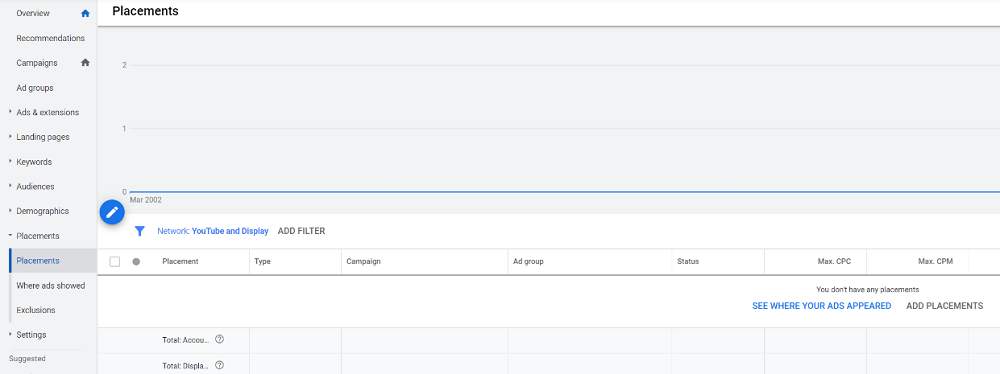1000x374 pixels.
Task: Sort by Max. CPC column header
Action: (835, 262)
